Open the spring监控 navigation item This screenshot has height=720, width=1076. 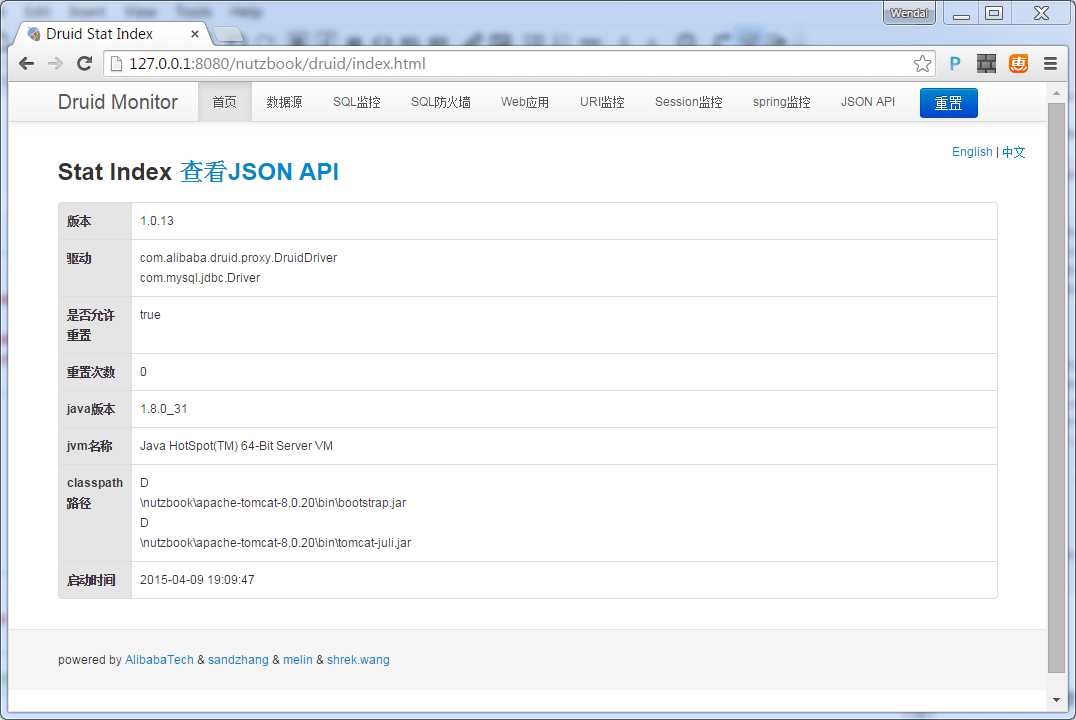point(782,102)
